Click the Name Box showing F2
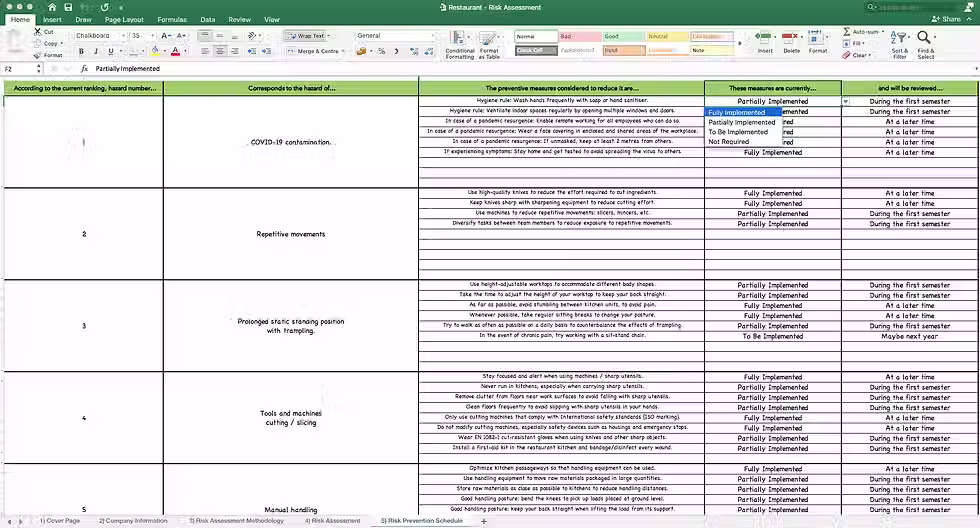The height and width of the screenshot is (528, 980). [19, 69]
